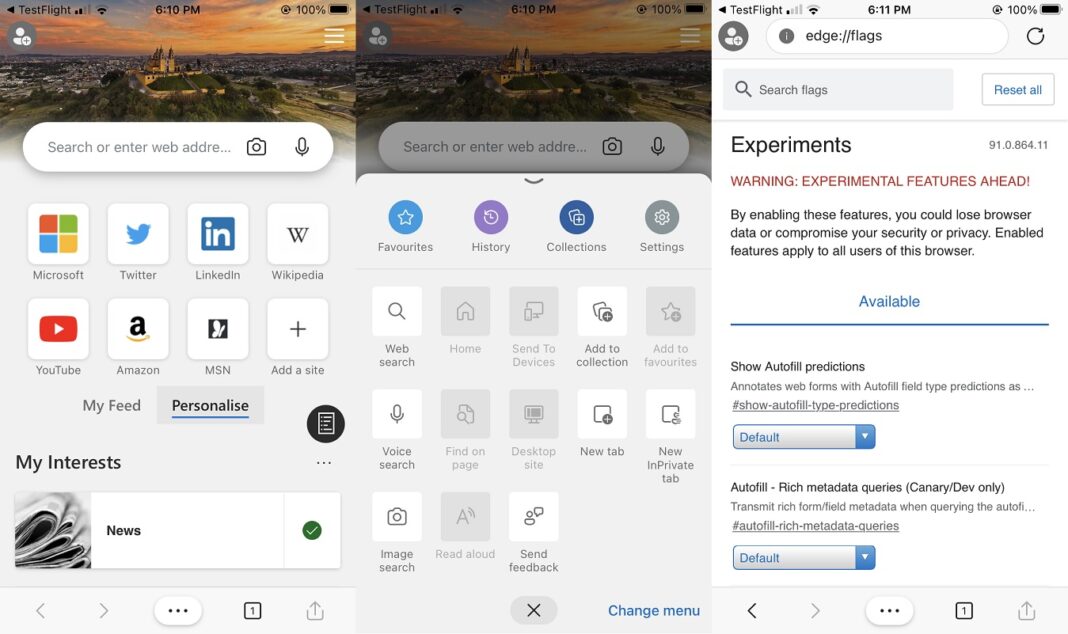Switch to the My Feed tab

[112, 405]
